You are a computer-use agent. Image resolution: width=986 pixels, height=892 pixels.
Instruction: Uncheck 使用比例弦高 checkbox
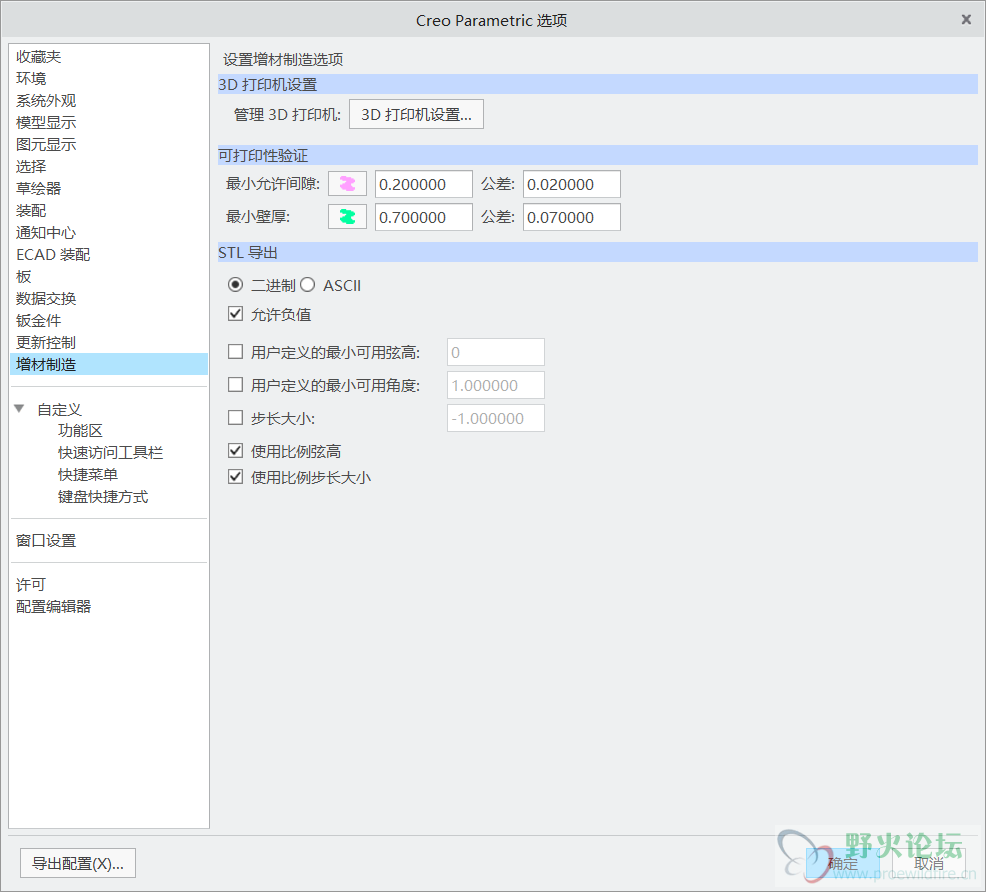235,451
